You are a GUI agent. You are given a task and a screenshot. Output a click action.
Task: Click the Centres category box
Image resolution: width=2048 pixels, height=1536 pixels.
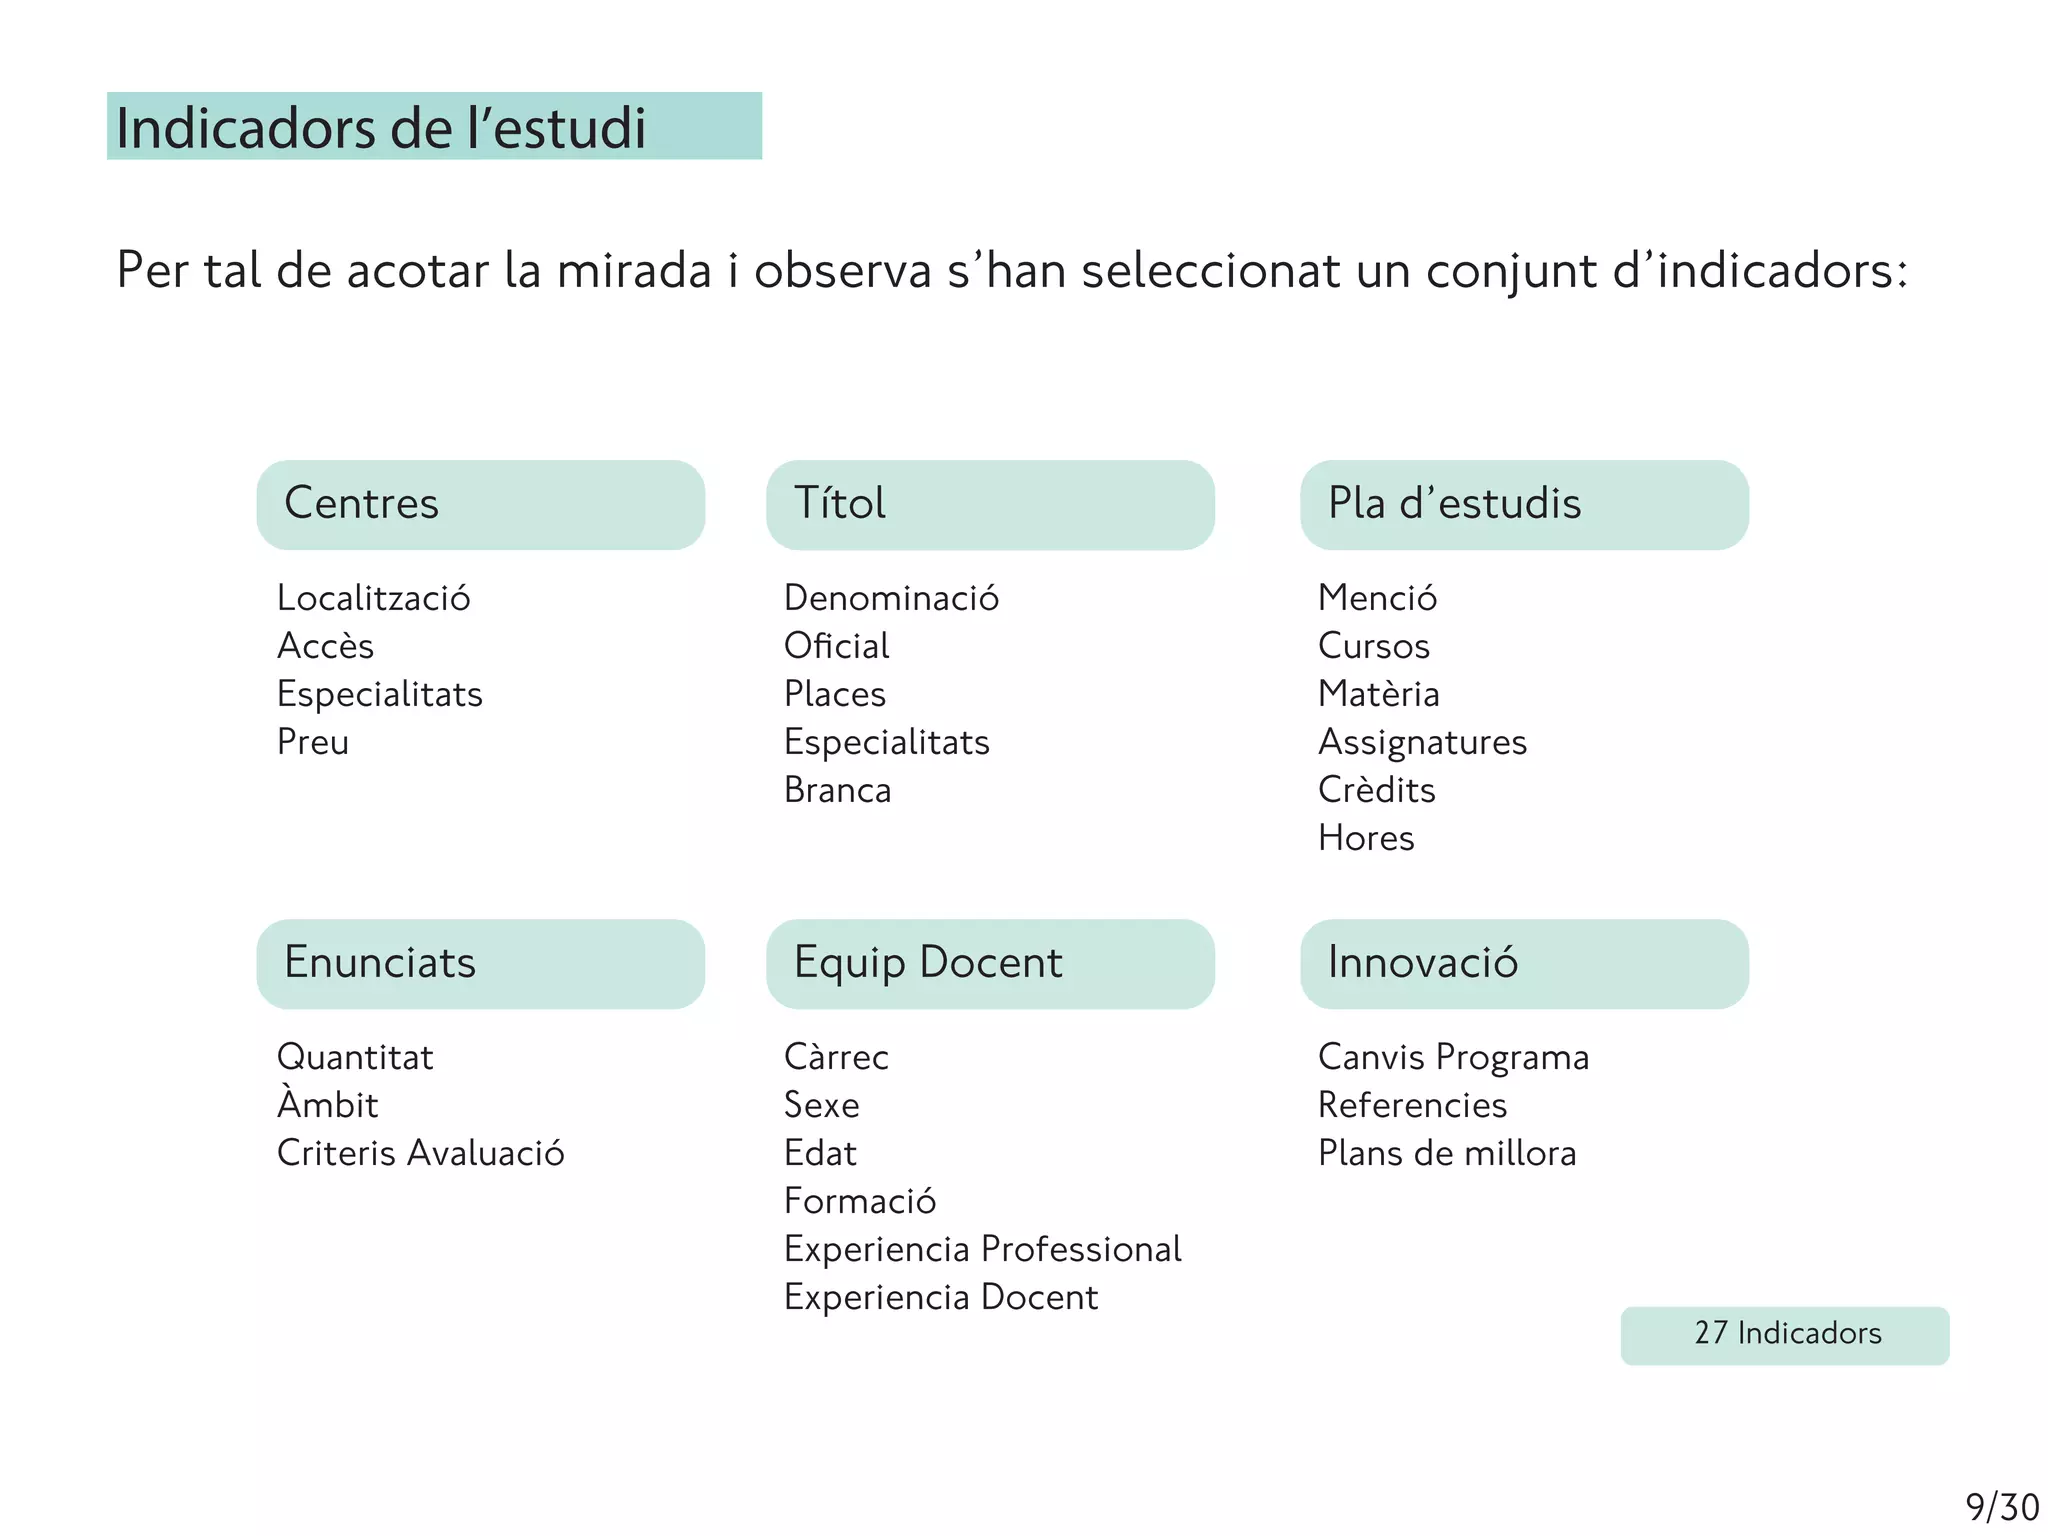pyautogui.click(x=481, y=504)
